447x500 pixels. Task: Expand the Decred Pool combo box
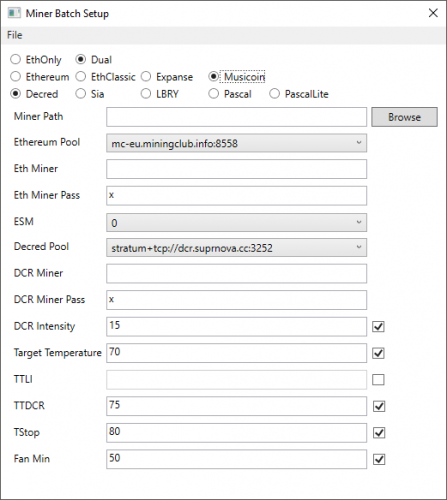click(236, 248)
